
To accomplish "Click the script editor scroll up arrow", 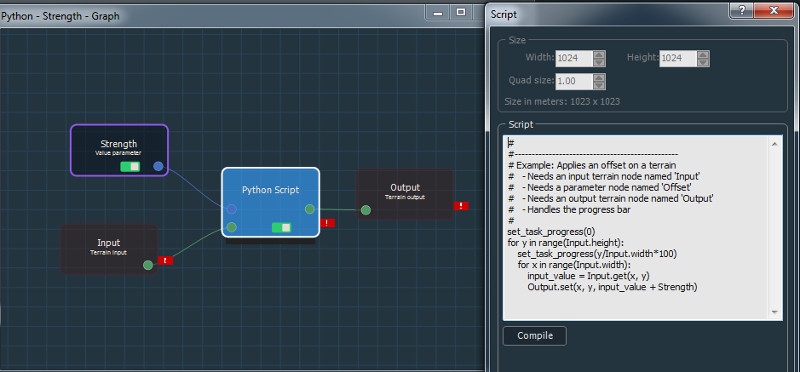I will point(774,144).
